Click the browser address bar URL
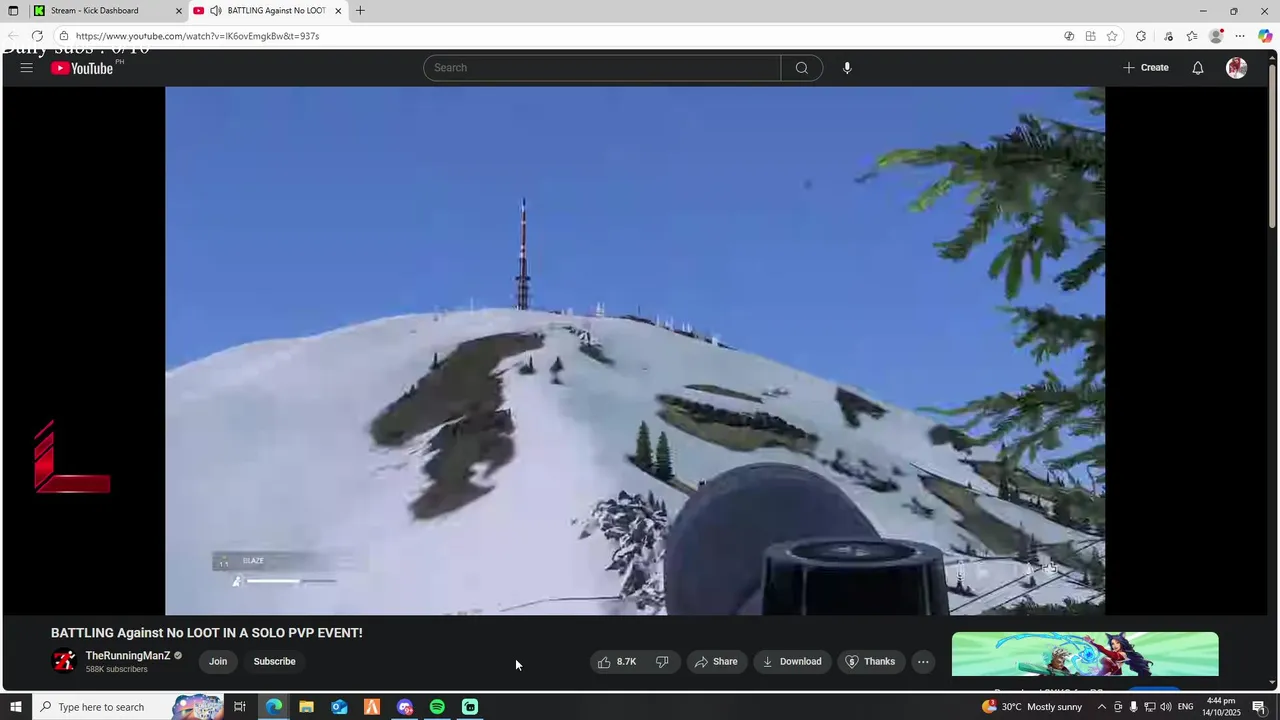This screenshot has height=720, width=1280. tap(197, 36)
